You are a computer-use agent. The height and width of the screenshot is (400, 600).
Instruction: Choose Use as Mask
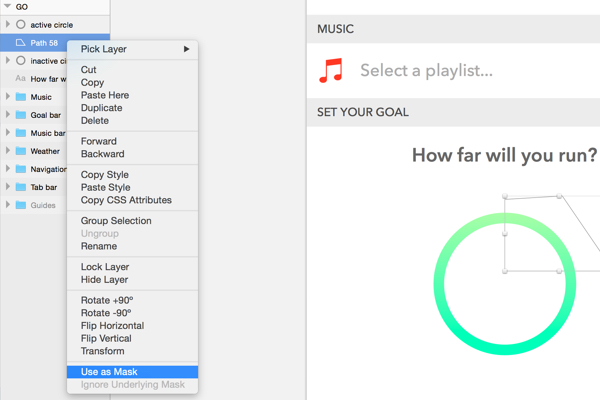132,372
